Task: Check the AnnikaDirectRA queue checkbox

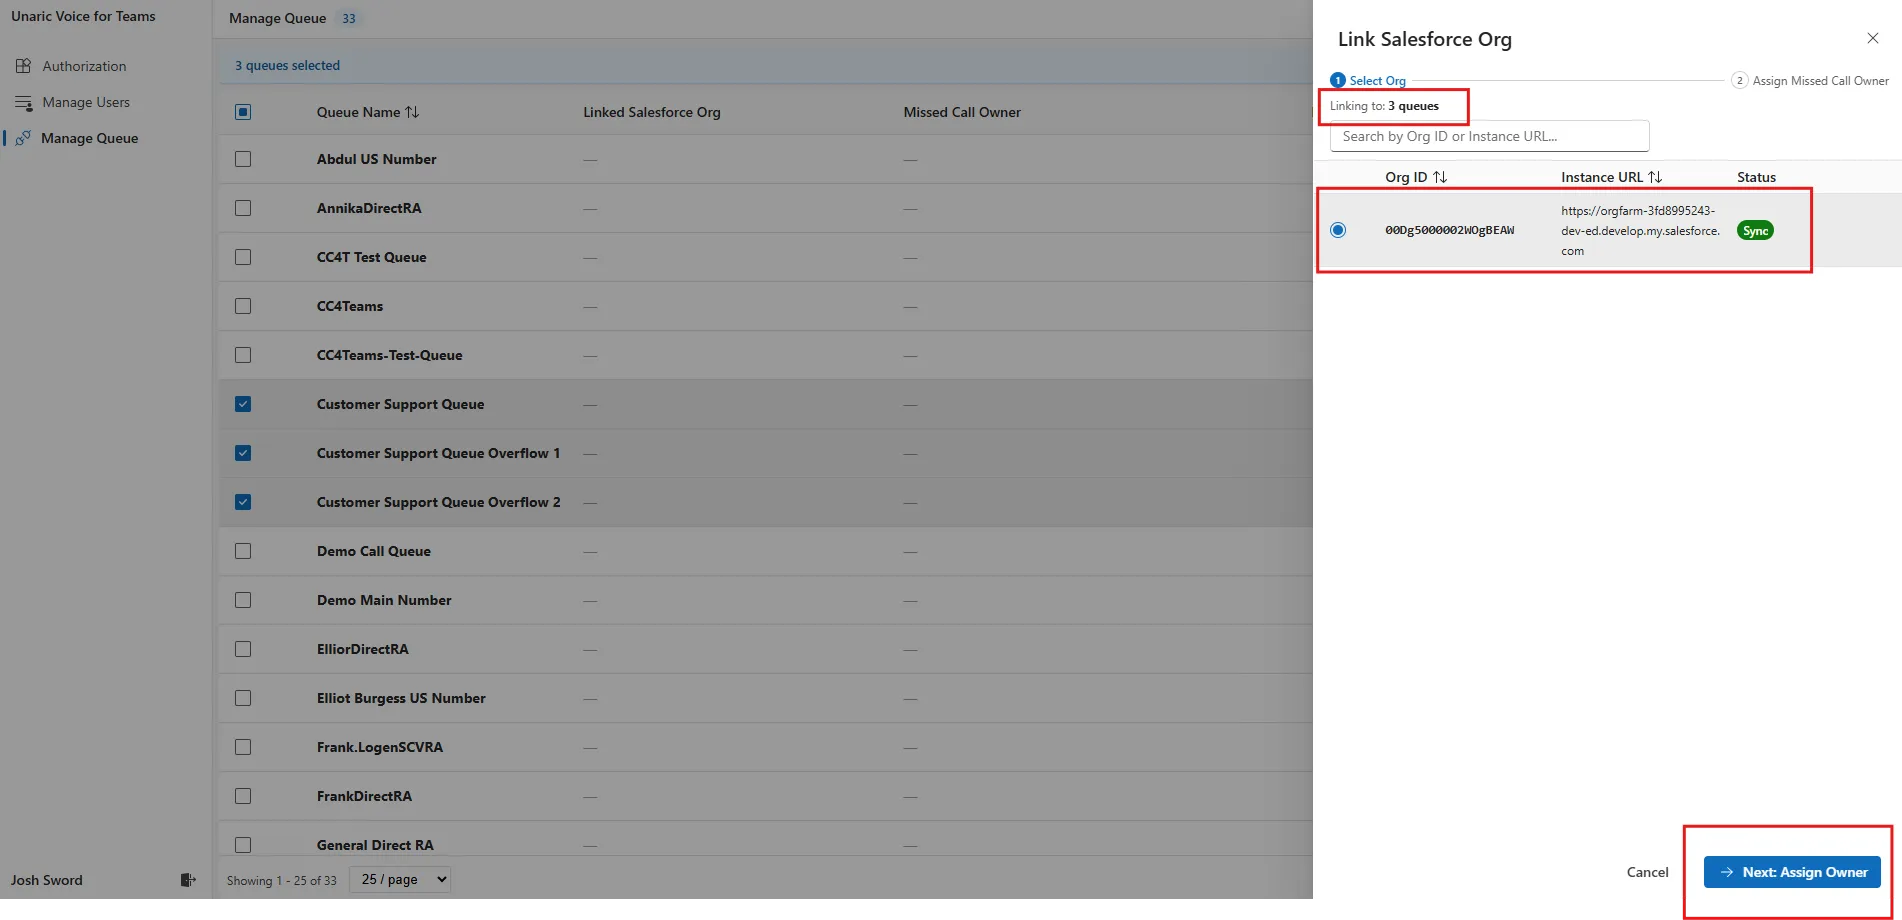Action: 243,208
